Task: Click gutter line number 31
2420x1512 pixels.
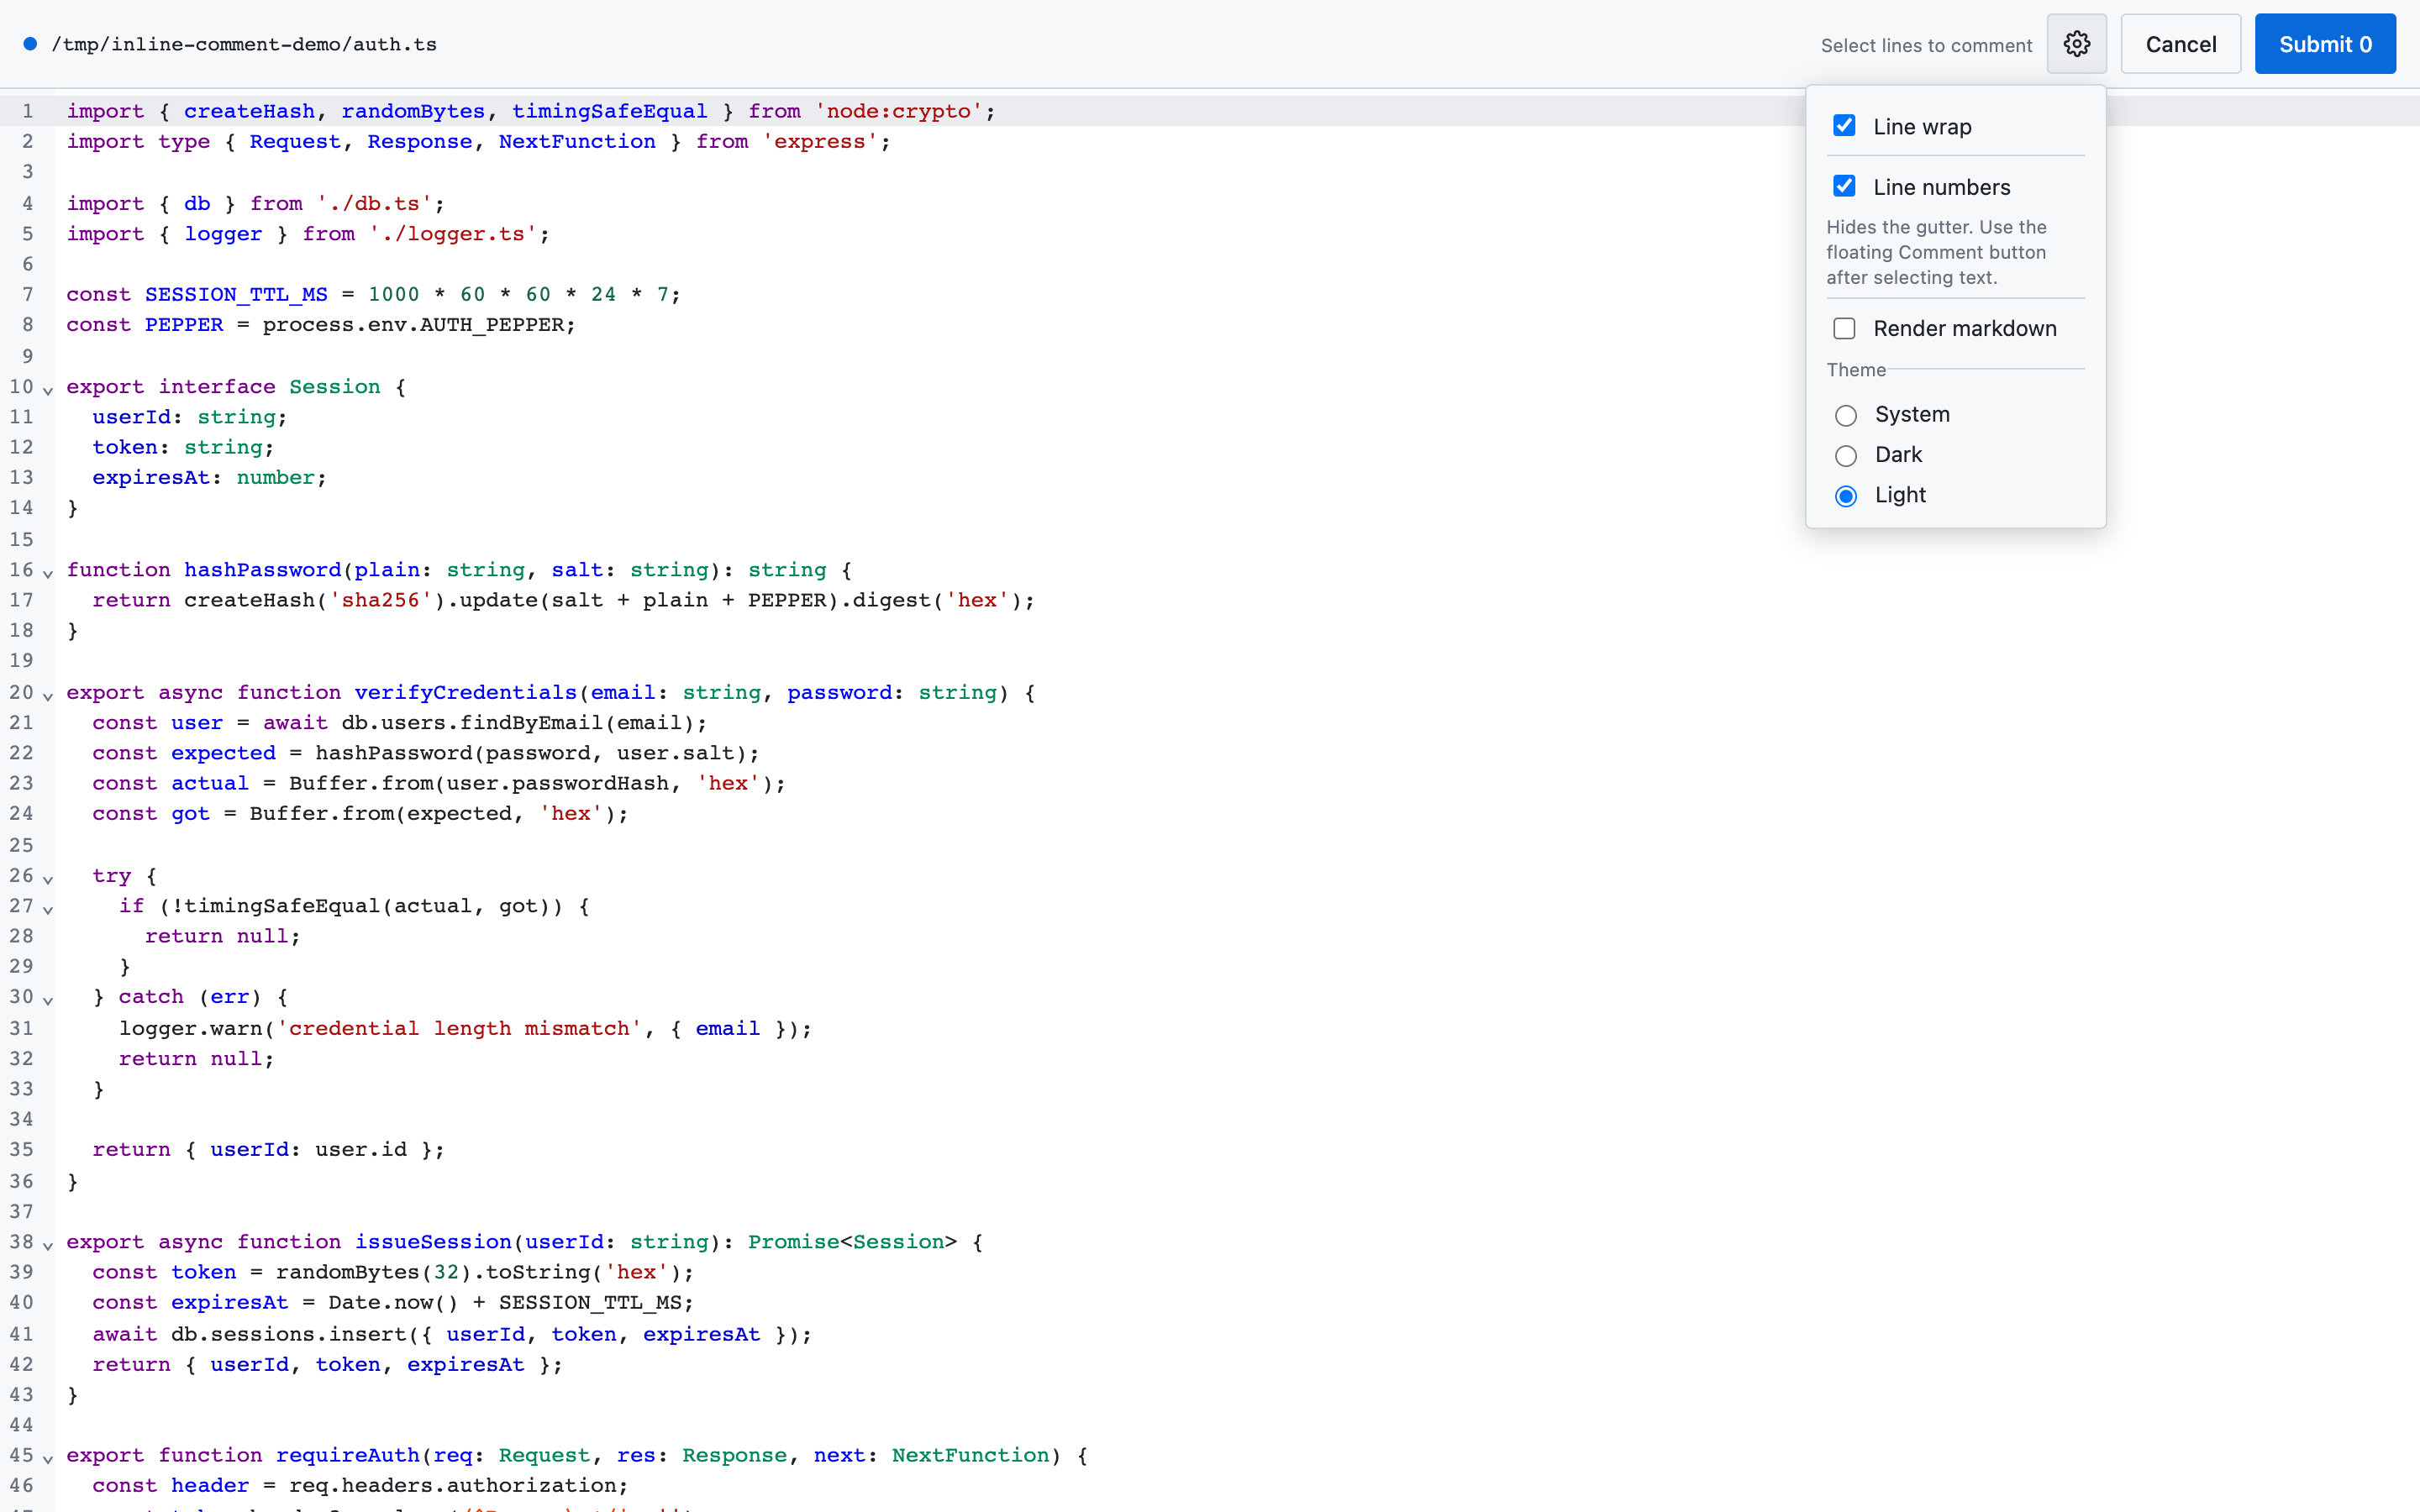Action: [21, 1028]
